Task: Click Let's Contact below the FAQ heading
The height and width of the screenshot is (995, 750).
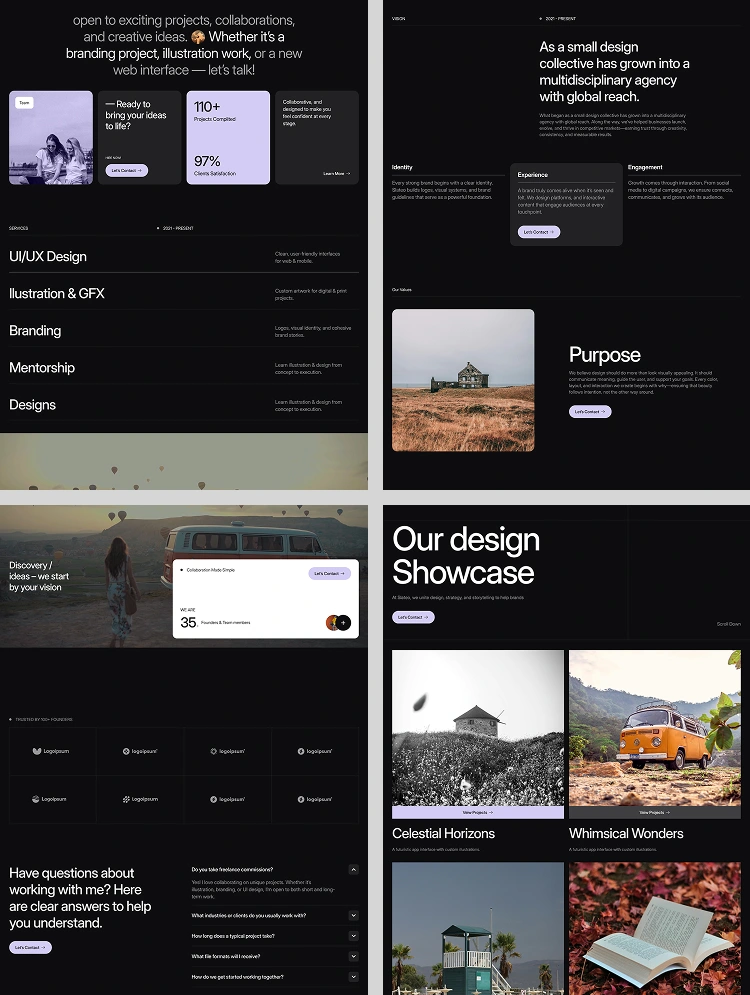Action: [30, 947]
